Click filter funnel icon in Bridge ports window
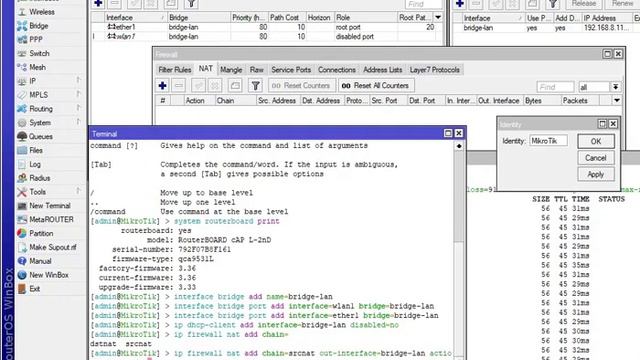Viewport: 640px width, 360px height. click(x=191, y=4)
